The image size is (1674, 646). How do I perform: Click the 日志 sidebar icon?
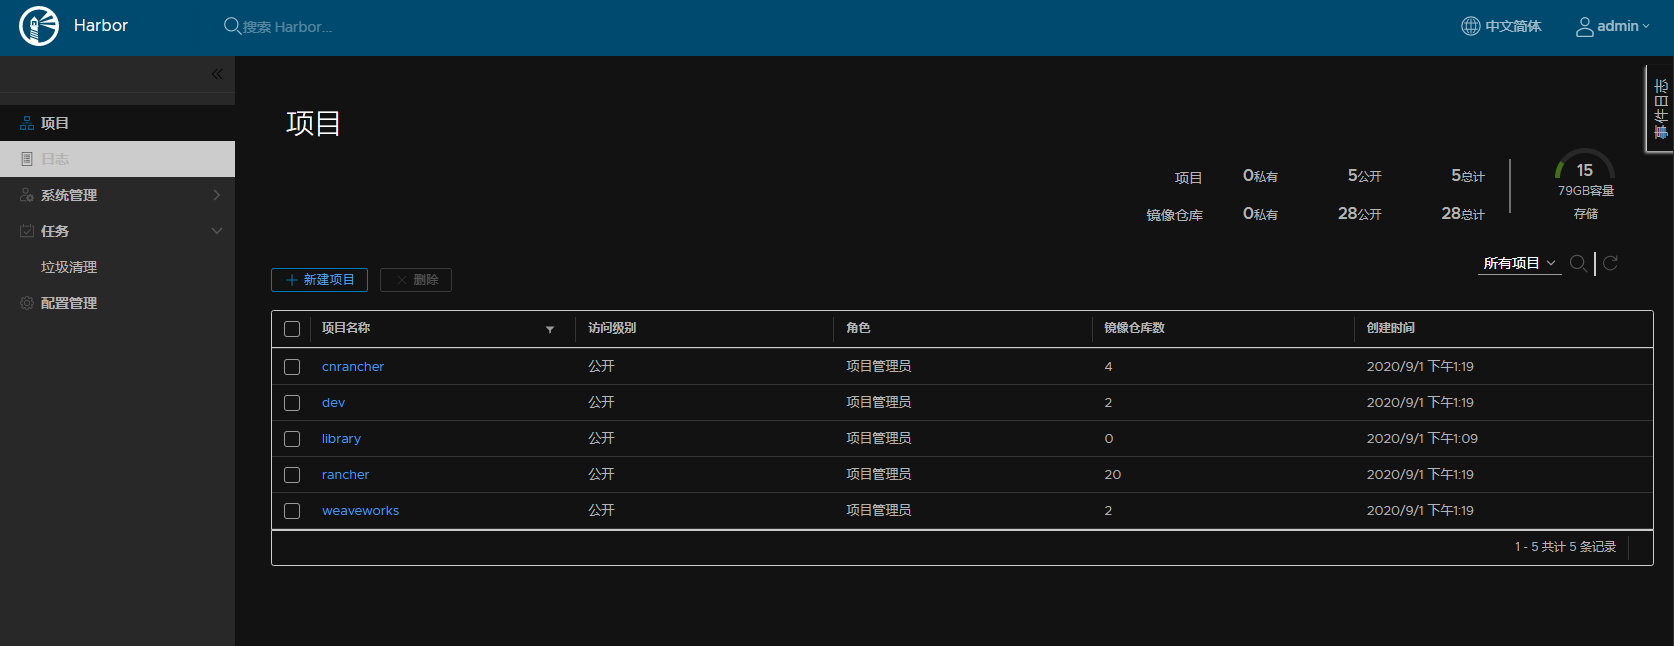tap(27, 159)
